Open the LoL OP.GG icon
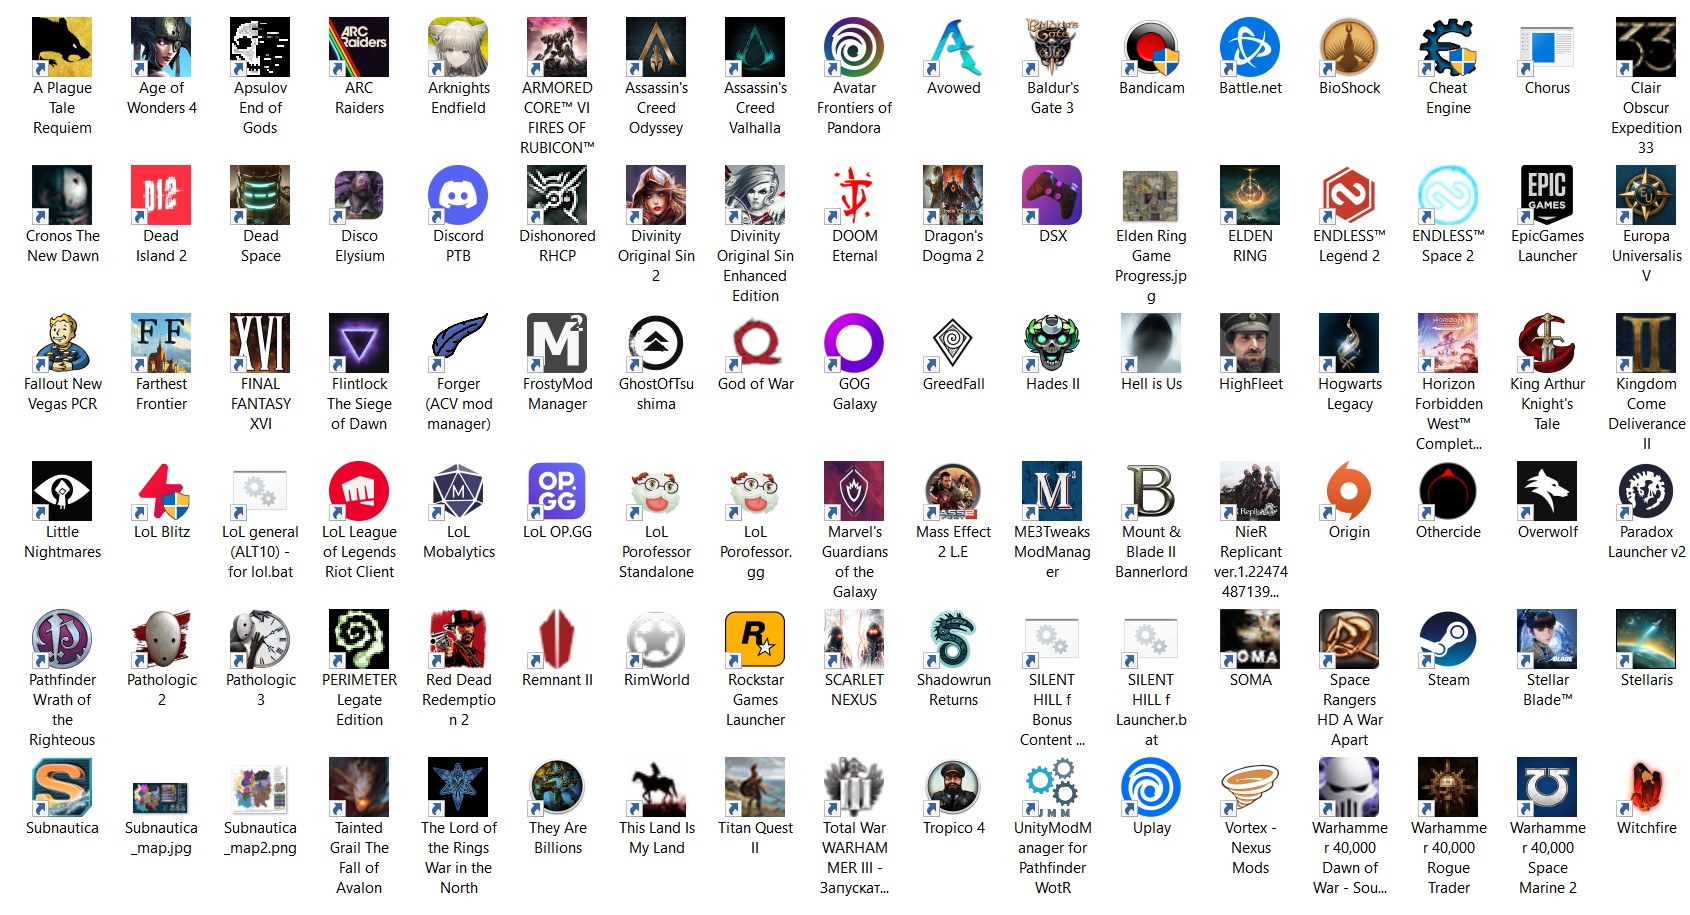 (x=557, y=491)
